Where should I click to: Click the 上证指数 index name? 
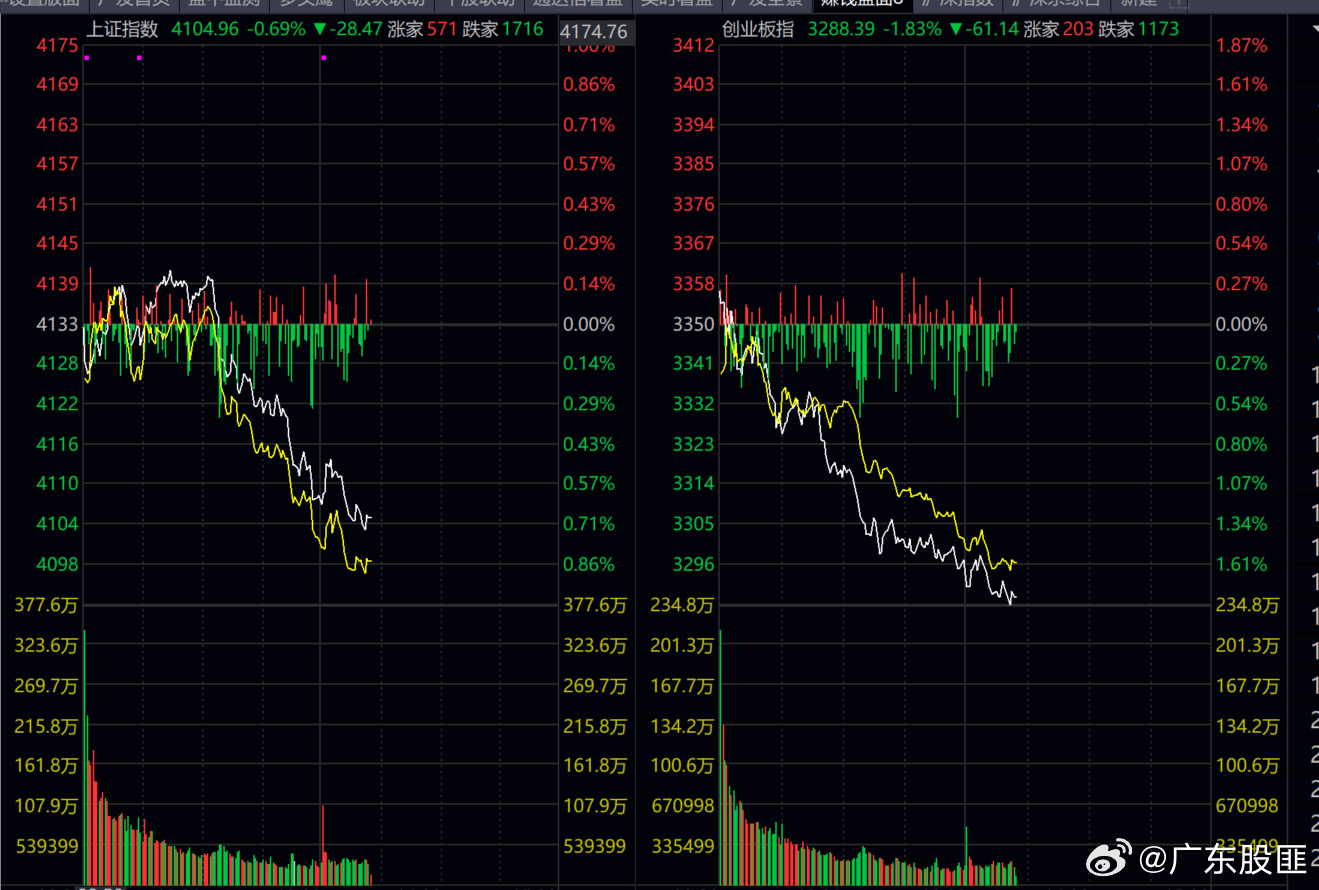click(x=123, y=29)
